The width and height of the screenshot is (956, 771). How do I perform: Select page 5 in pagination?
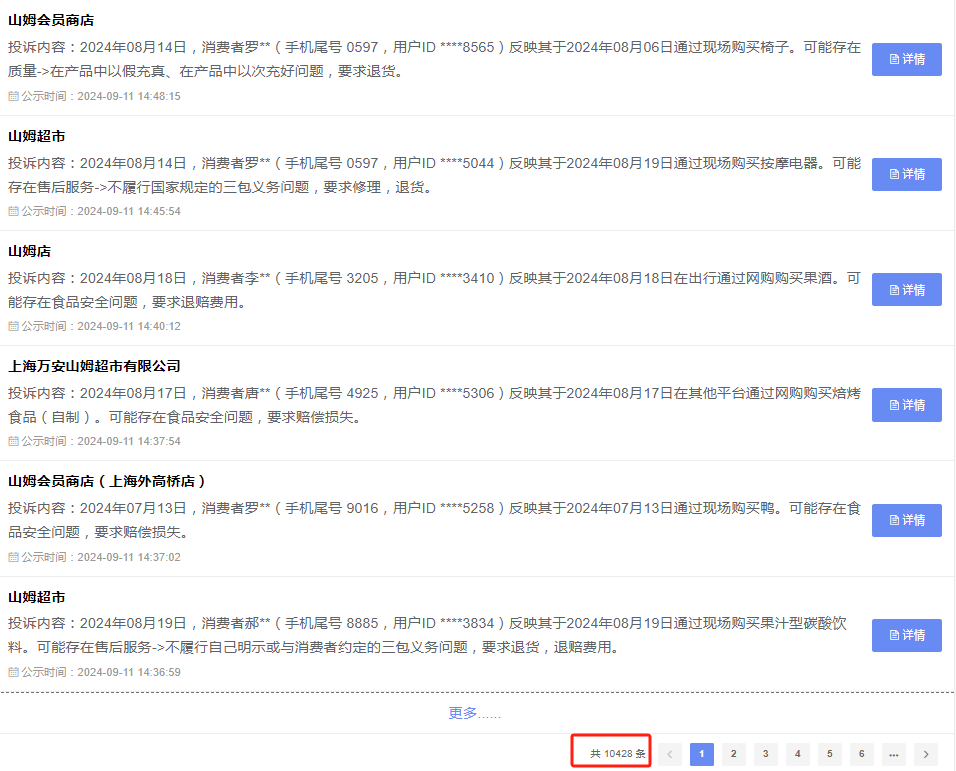click(x=829, y=753)
